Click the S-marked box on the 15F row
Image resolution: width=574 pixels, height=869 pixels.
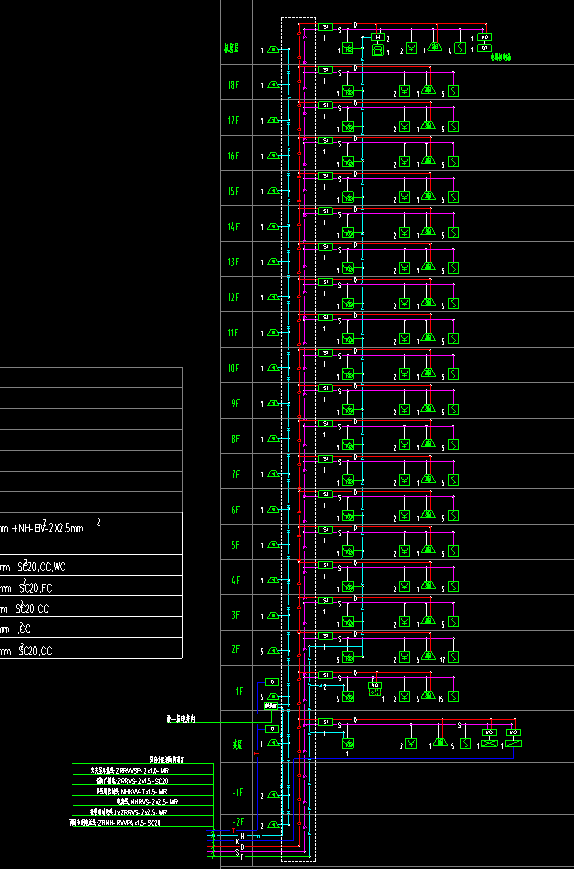(454, 197)
